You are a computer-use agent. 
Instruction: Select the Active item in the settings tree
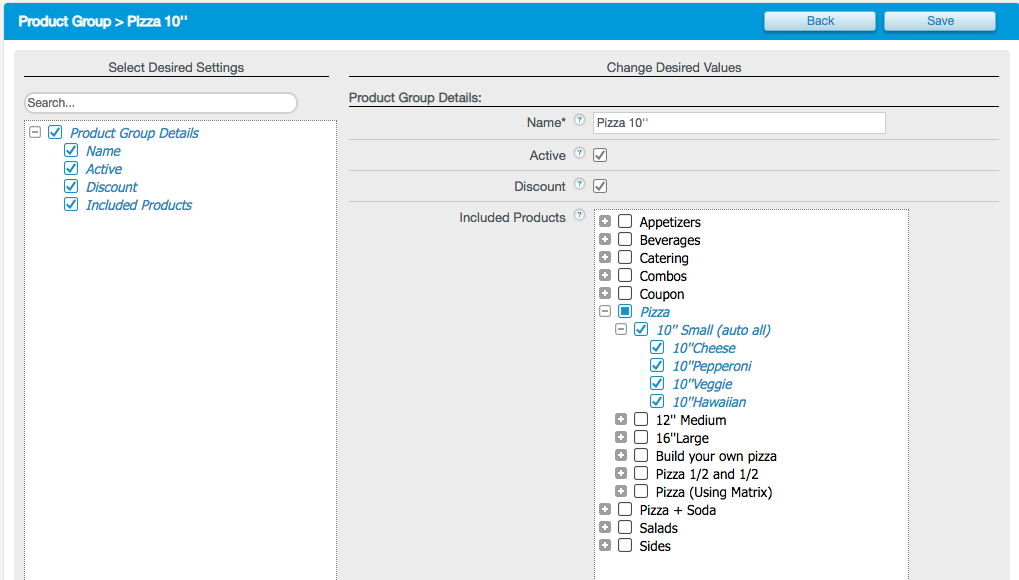point(104,169)
